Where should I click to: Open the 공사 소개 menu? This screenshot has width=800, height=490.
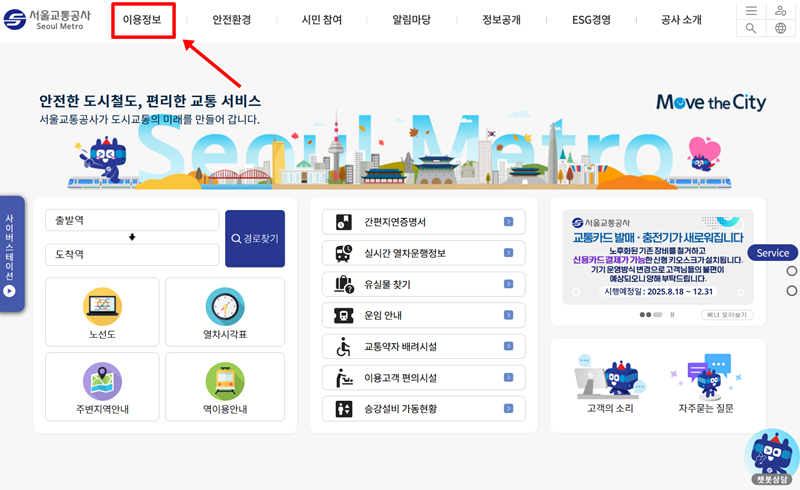681,20
